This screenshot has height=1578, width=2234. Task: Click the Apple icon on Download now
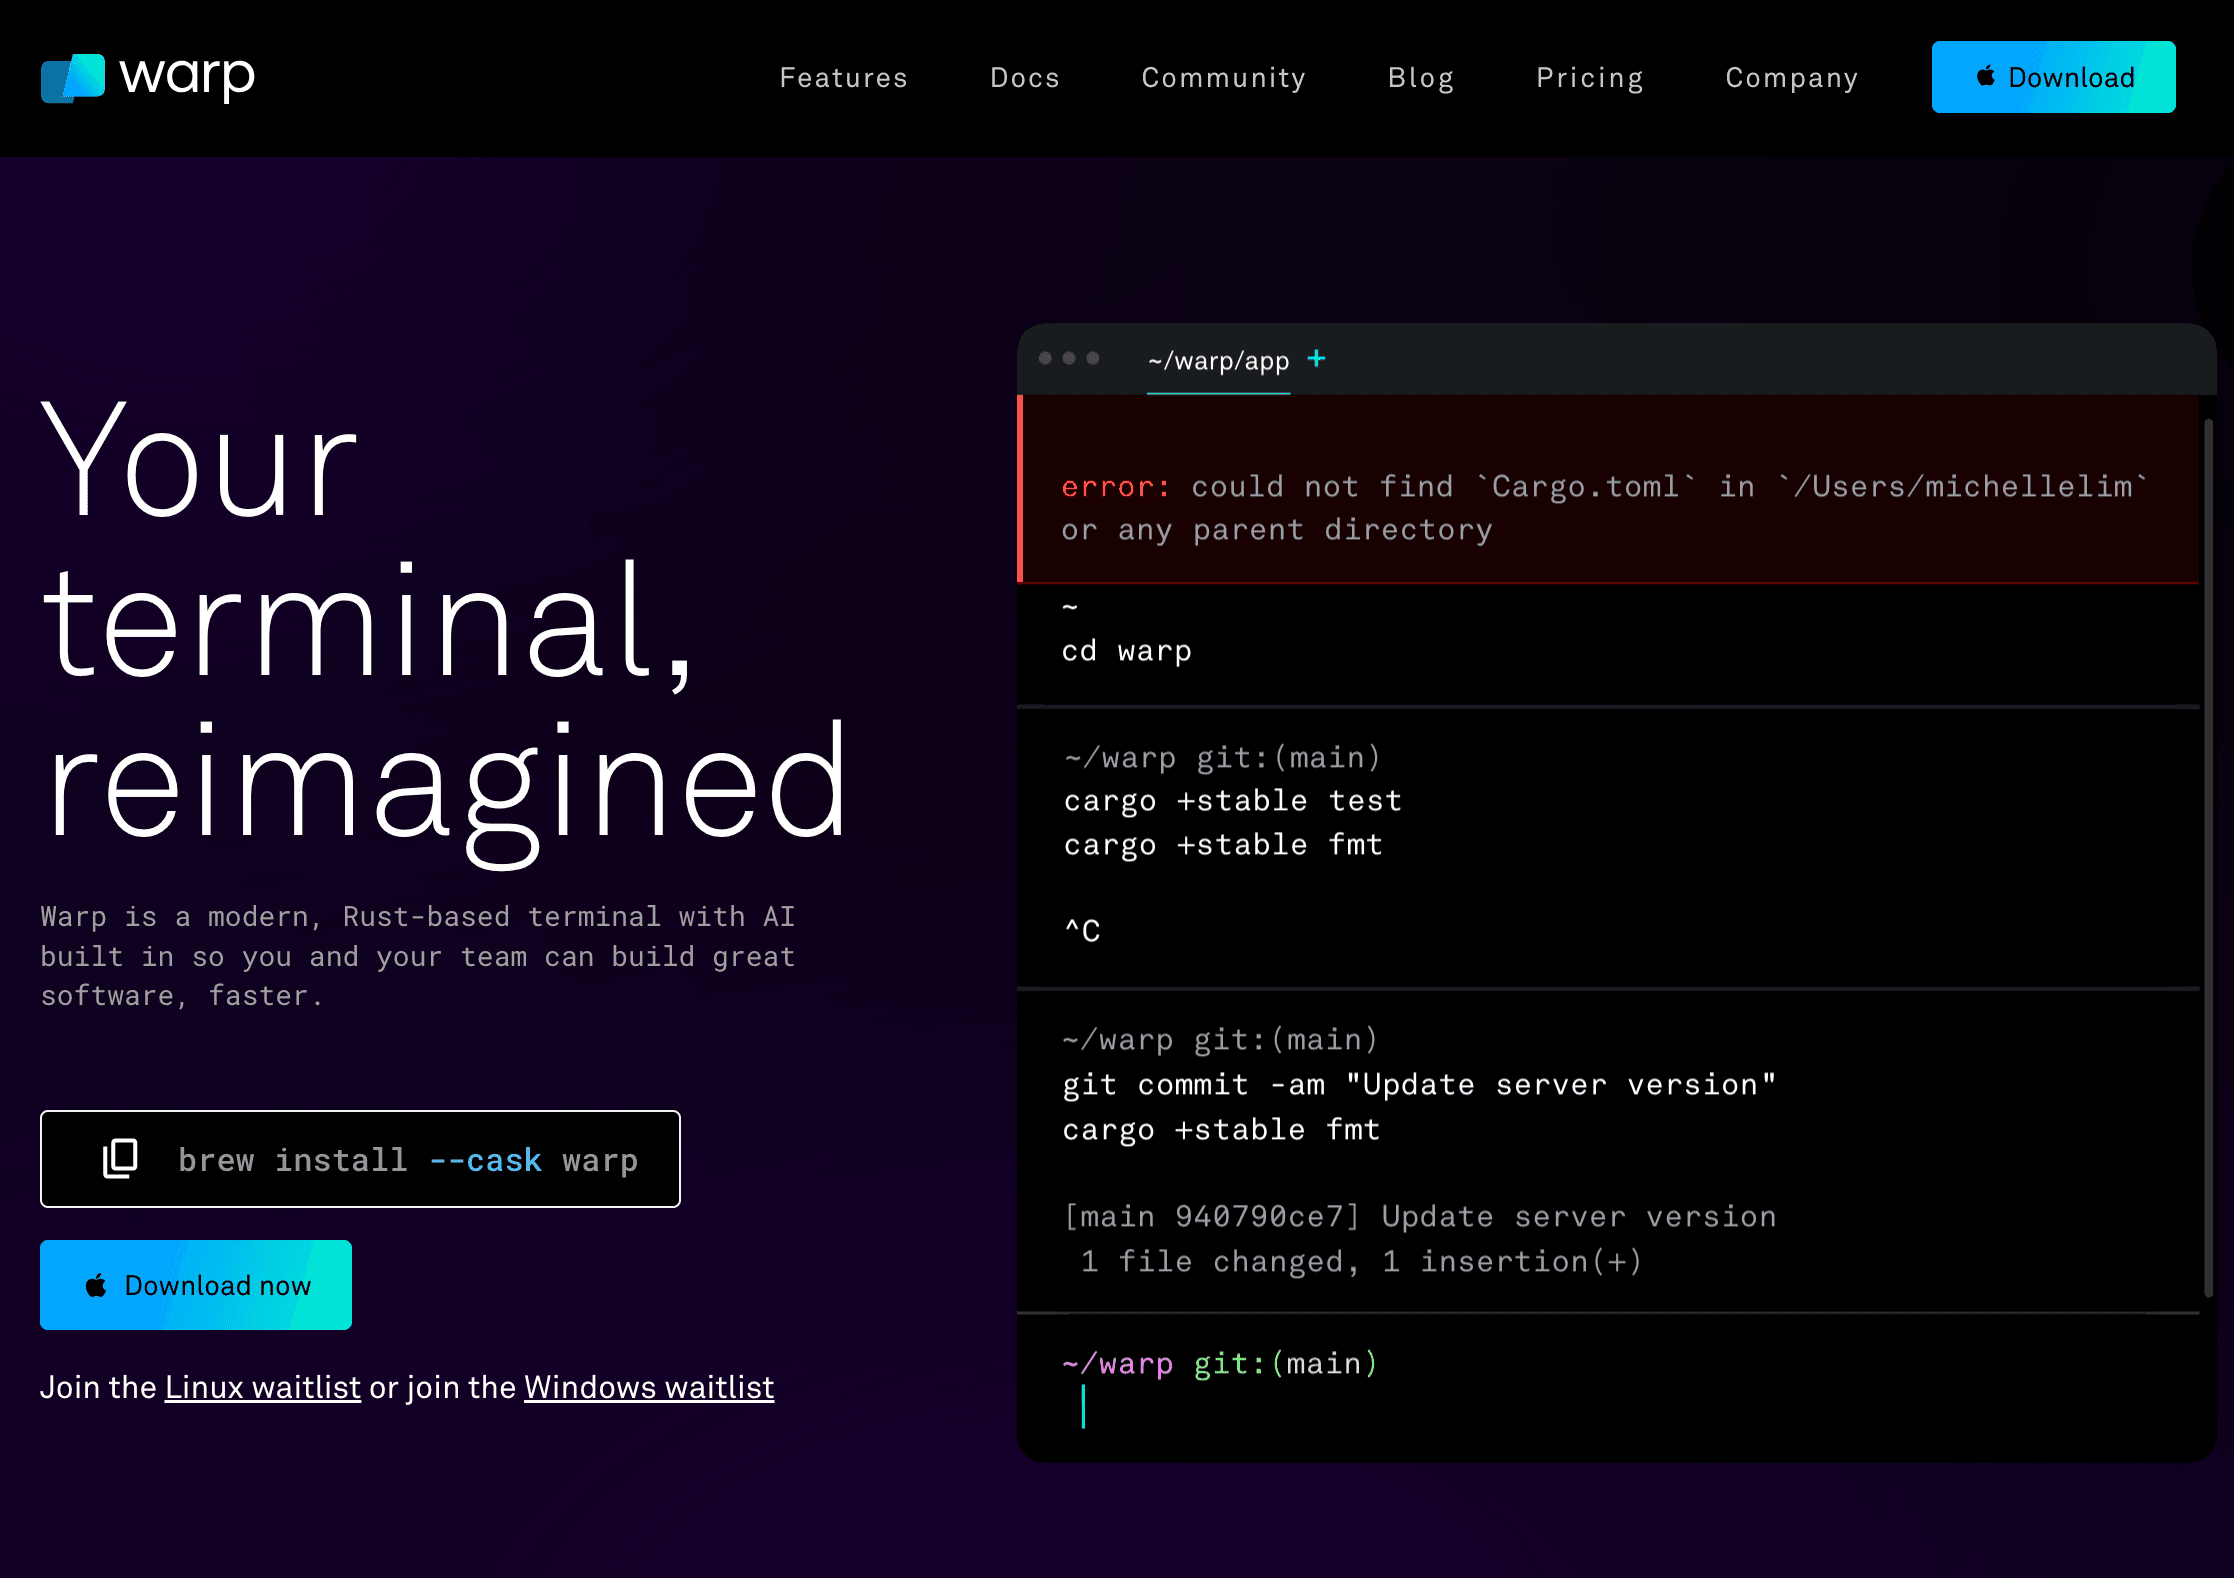click(x=96, y=1286)
